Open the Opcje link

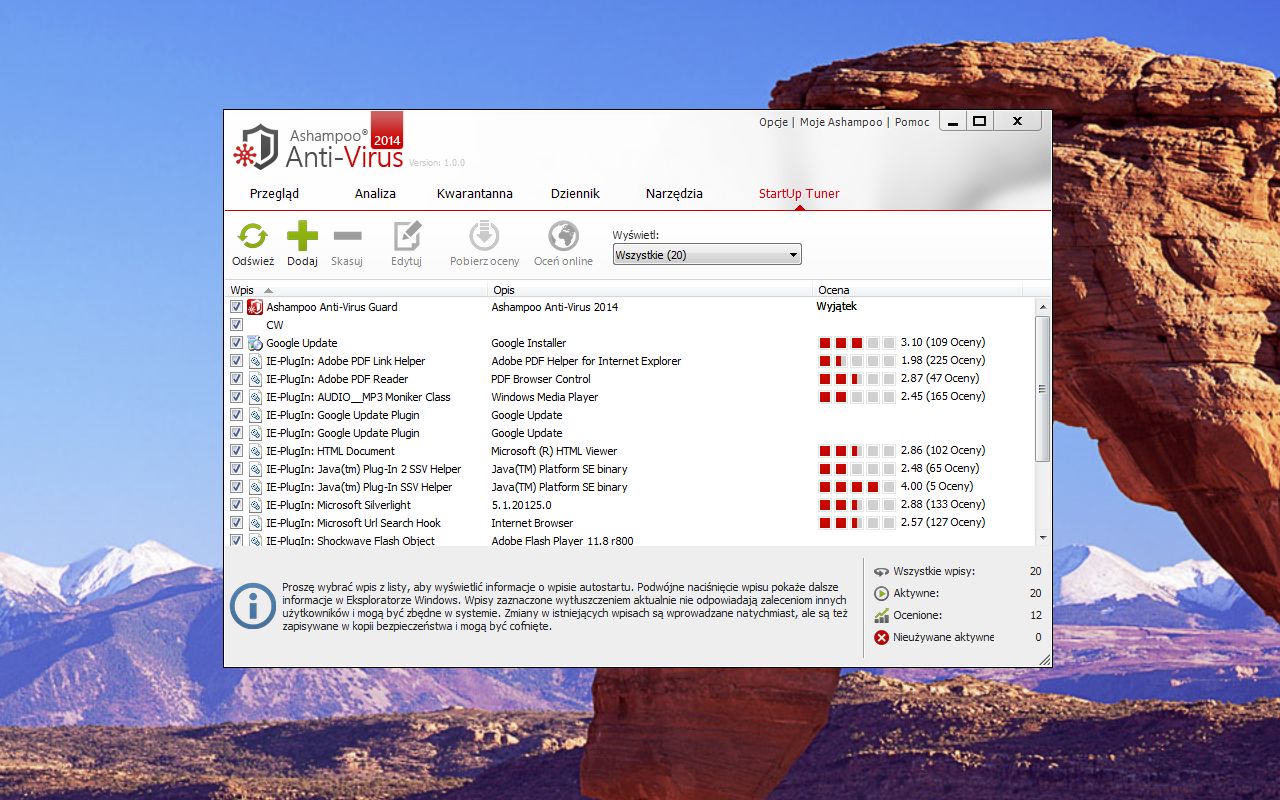coord(774,122)
